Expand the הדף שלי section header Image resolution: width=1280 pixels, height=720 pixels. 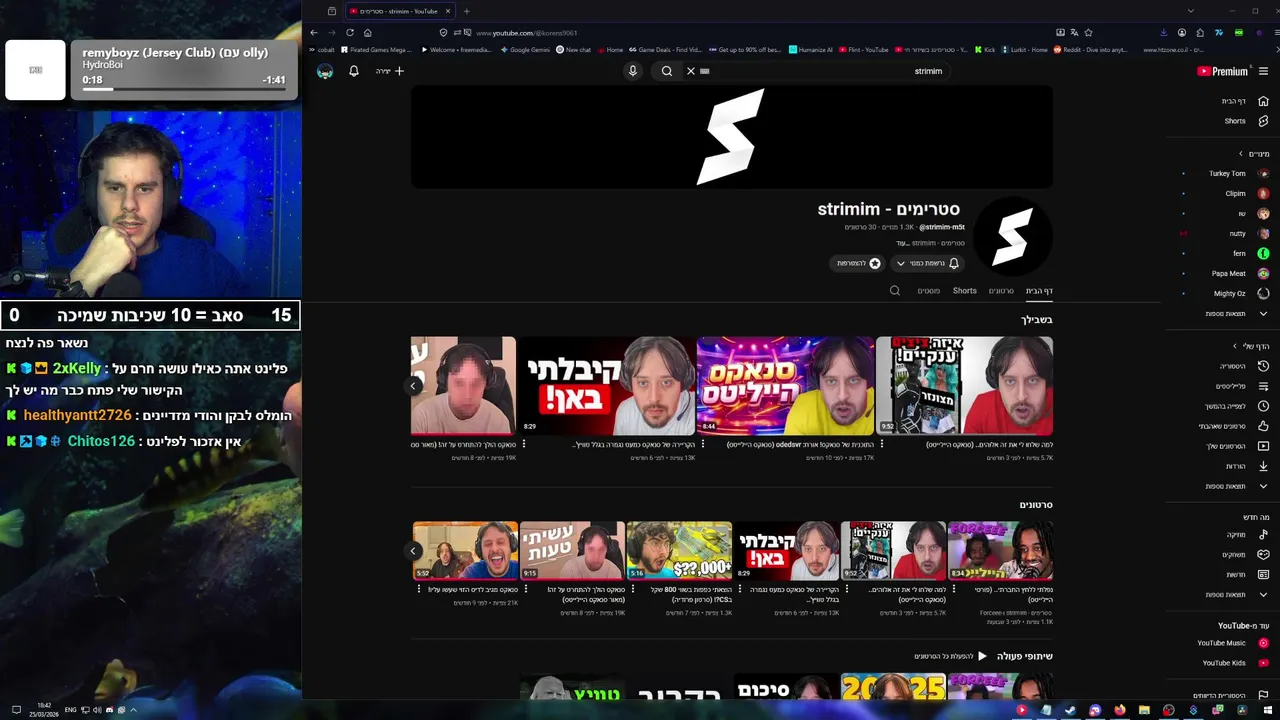point(1250,346)
